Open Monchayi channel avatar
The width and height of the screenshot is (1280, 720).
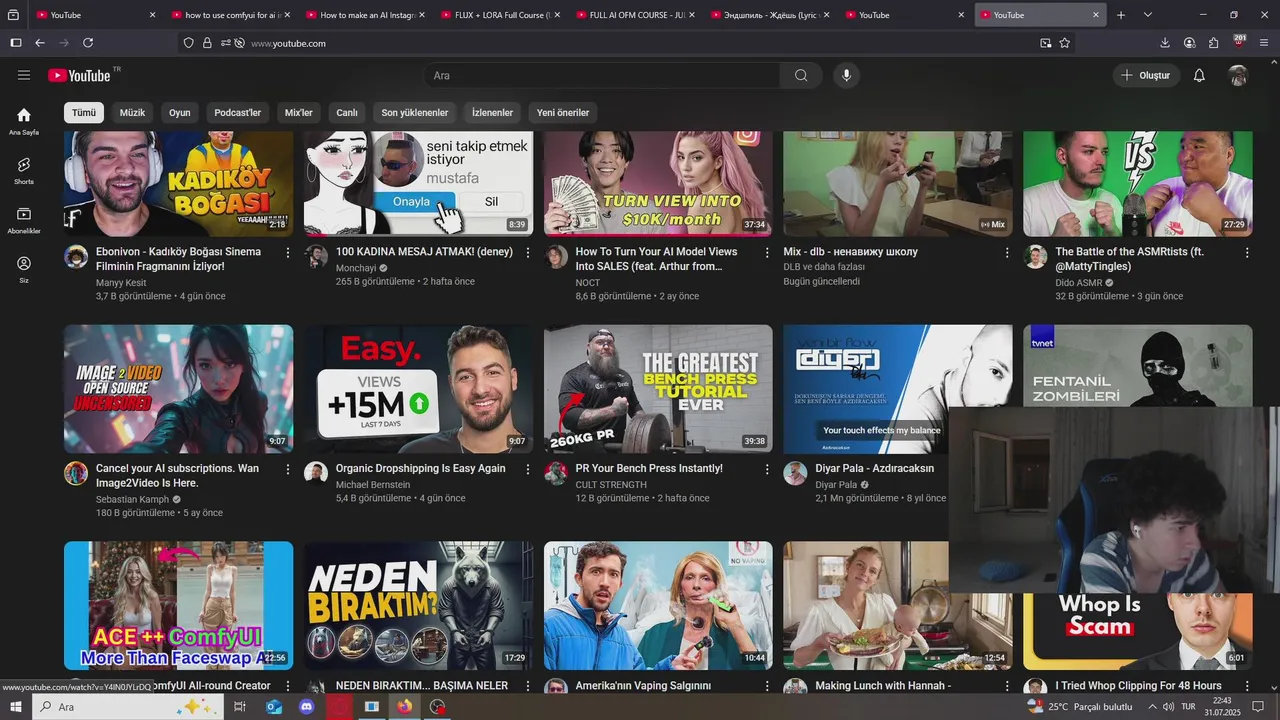click(316, 256)
